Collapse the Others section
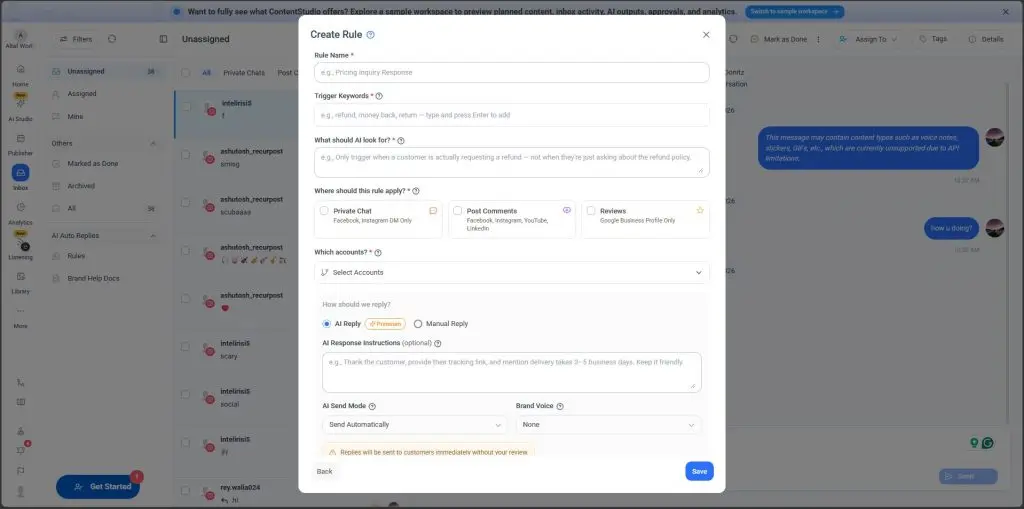Viewport: 1024px width, 509px height. click(x=153, y=144)
